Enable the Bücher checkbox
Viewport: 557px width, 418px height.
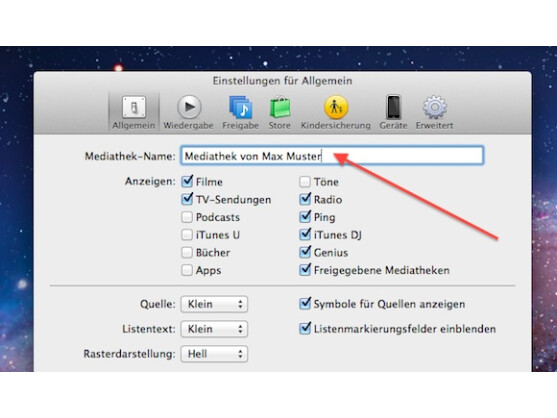pos(187,253)
